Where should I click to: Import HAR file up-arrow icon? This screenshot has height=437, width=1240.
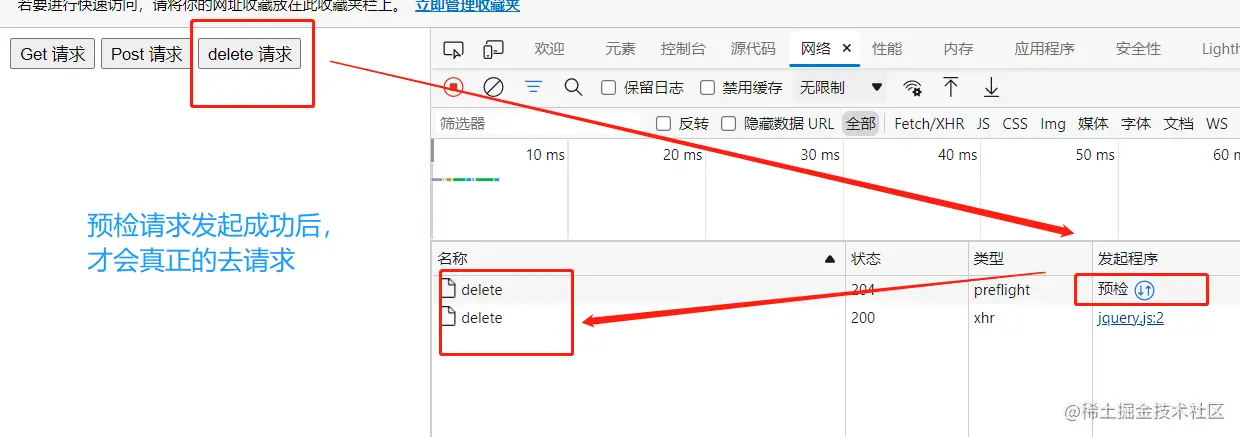click(x=951, y=87)
